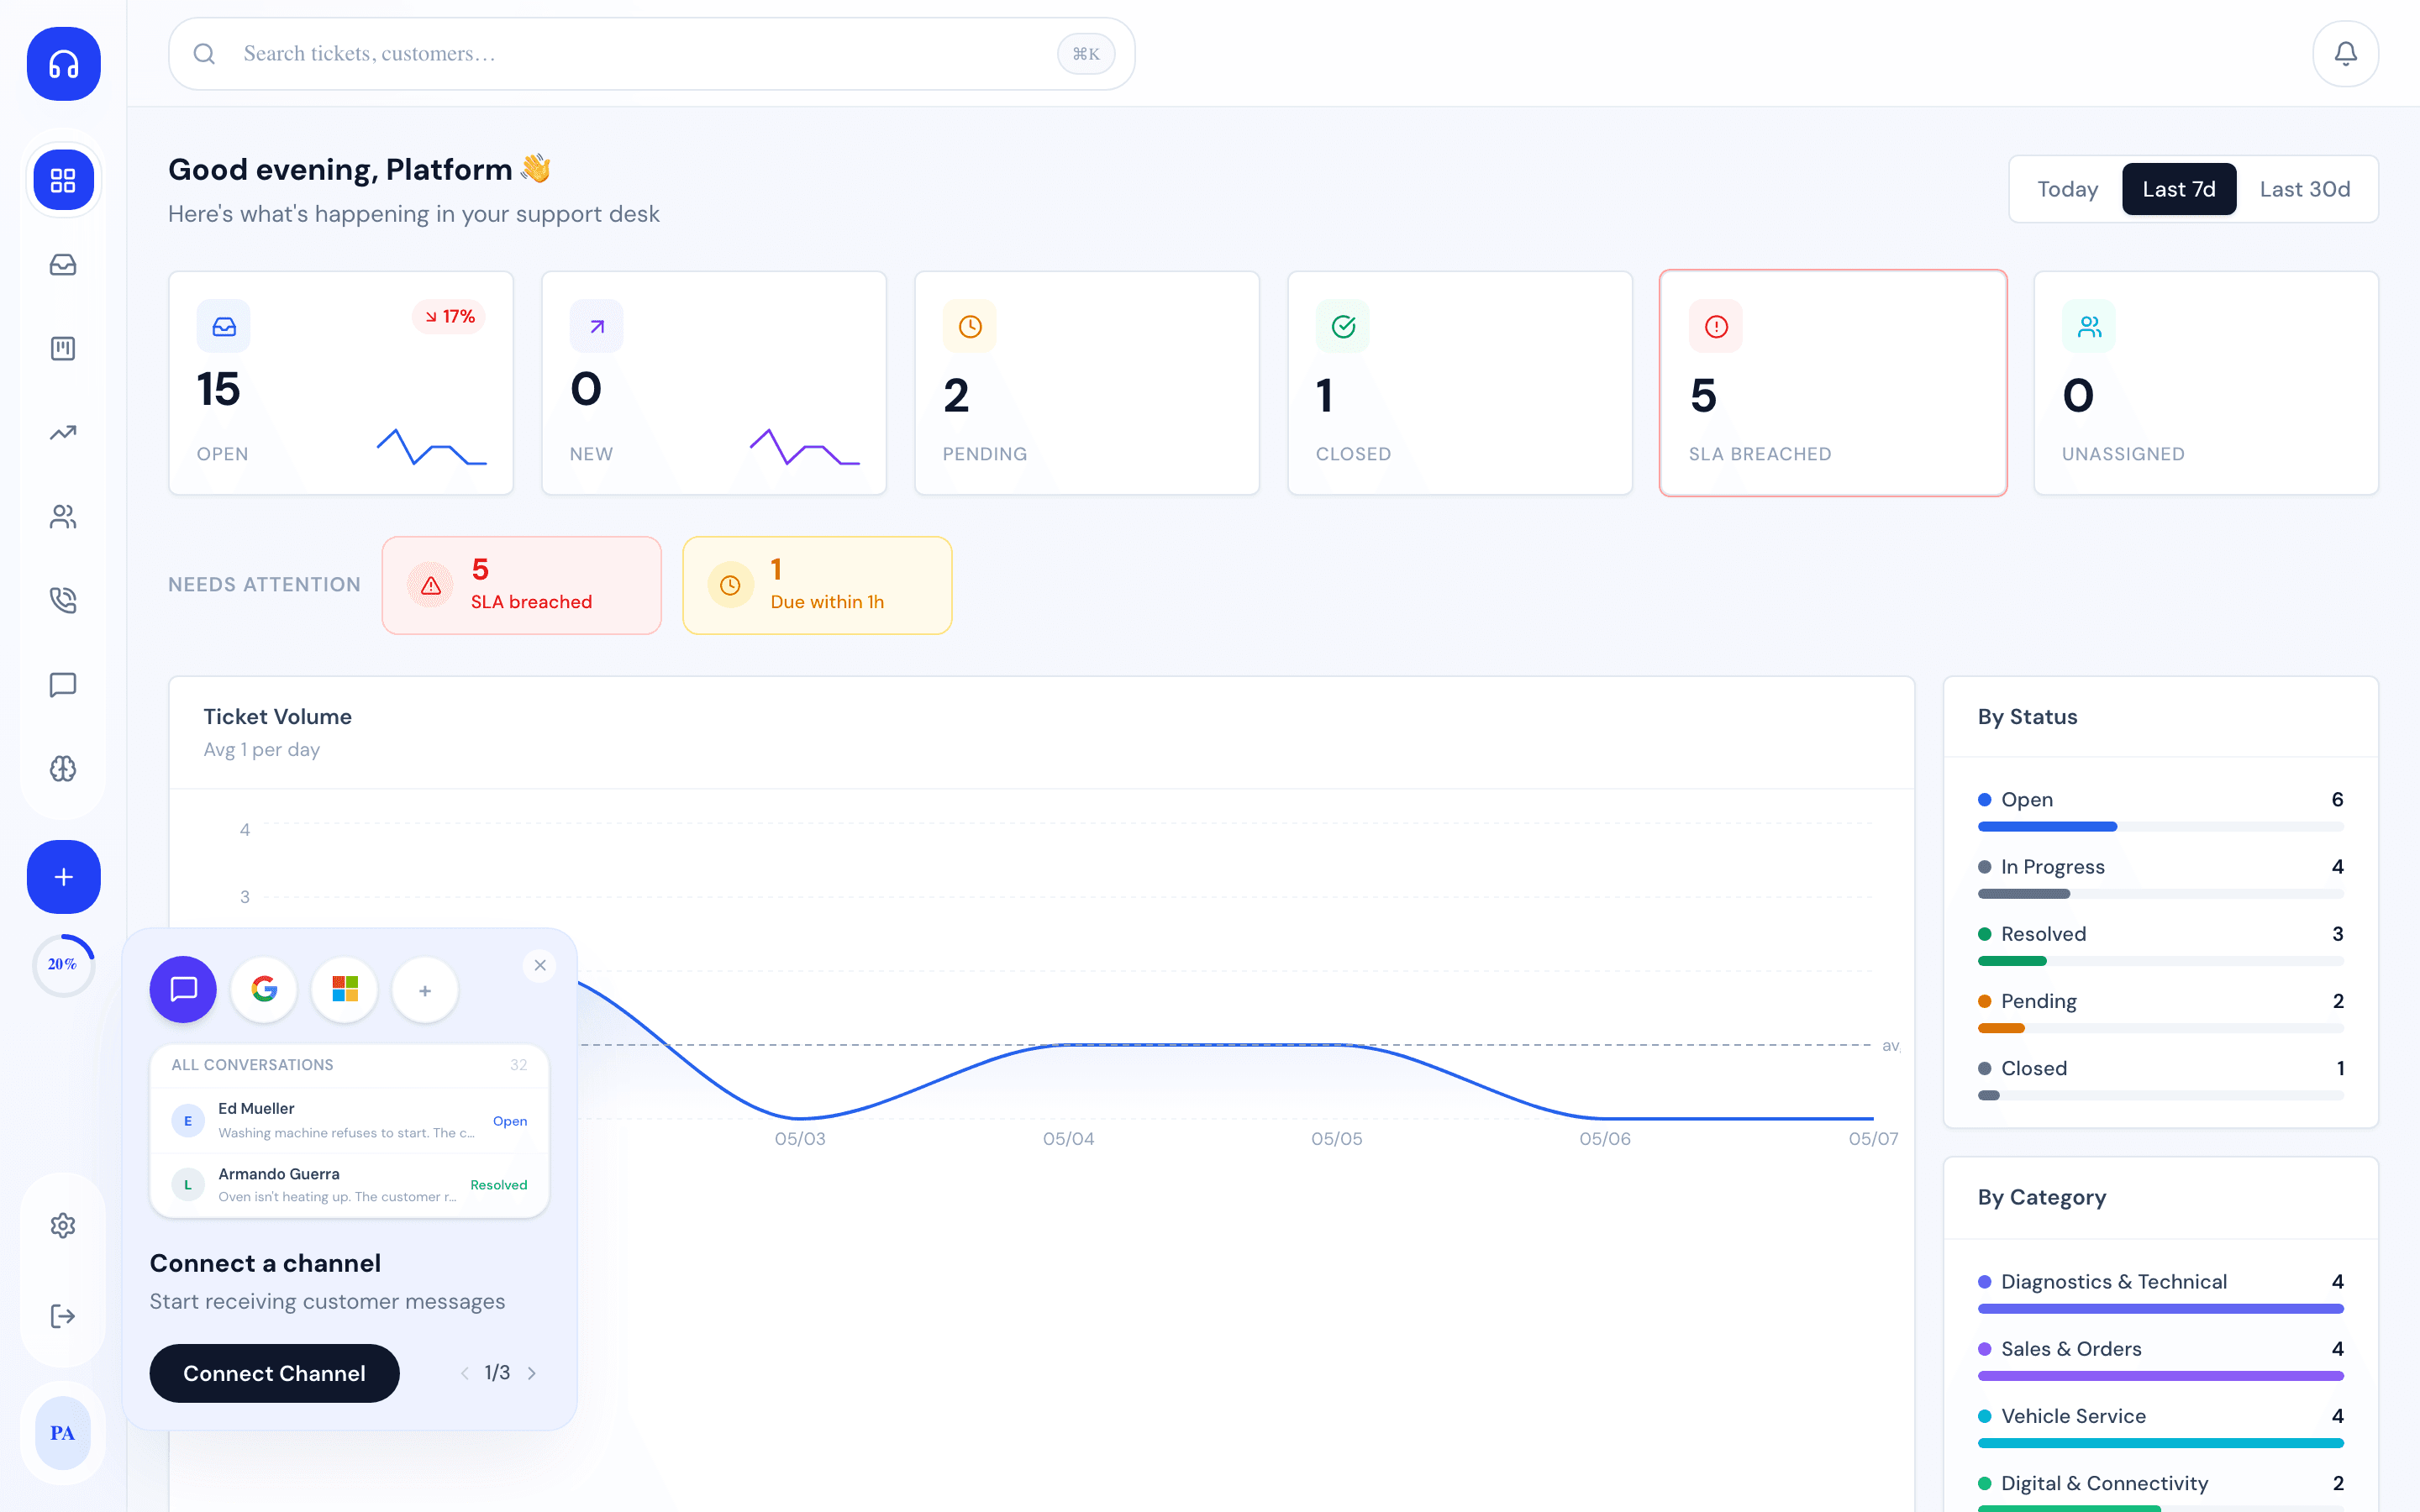This screenshot has width=2420, height=1512.
Task: Click the ⌘K shortcut badge
Action: coord(1086,54)
